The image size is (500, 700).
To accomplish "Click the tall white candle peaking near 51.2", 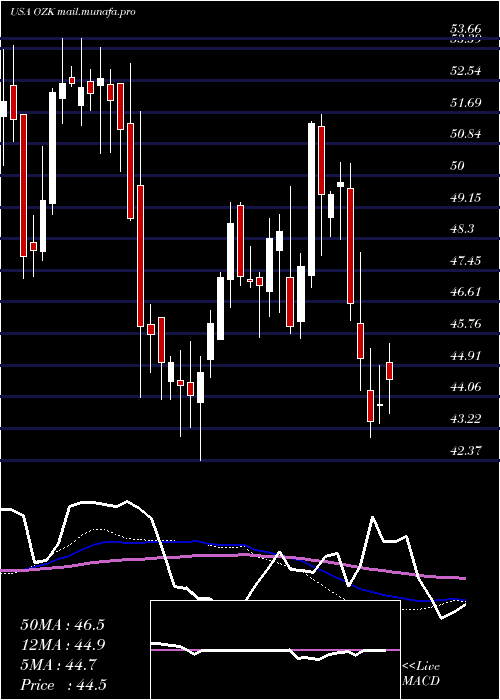I will (x=312, y=200).
